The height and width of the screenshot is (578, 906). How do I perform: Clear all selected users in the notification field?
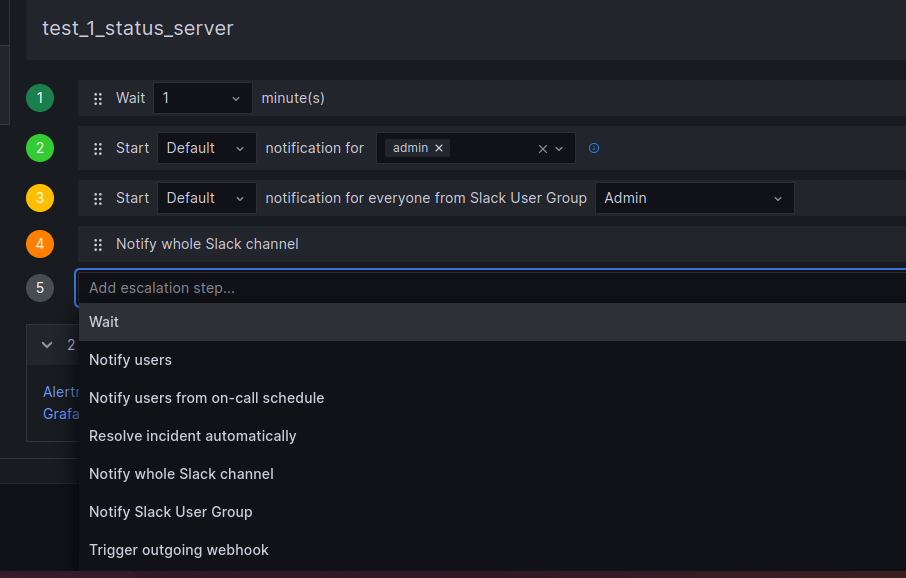click(x=543, y=149)
